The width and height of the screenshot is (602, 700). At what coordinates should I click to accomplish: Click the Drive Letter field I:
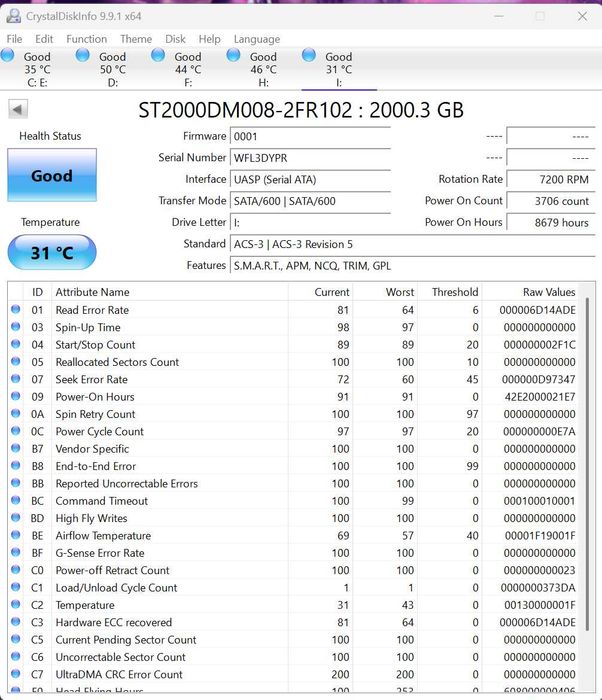point(310,222)
